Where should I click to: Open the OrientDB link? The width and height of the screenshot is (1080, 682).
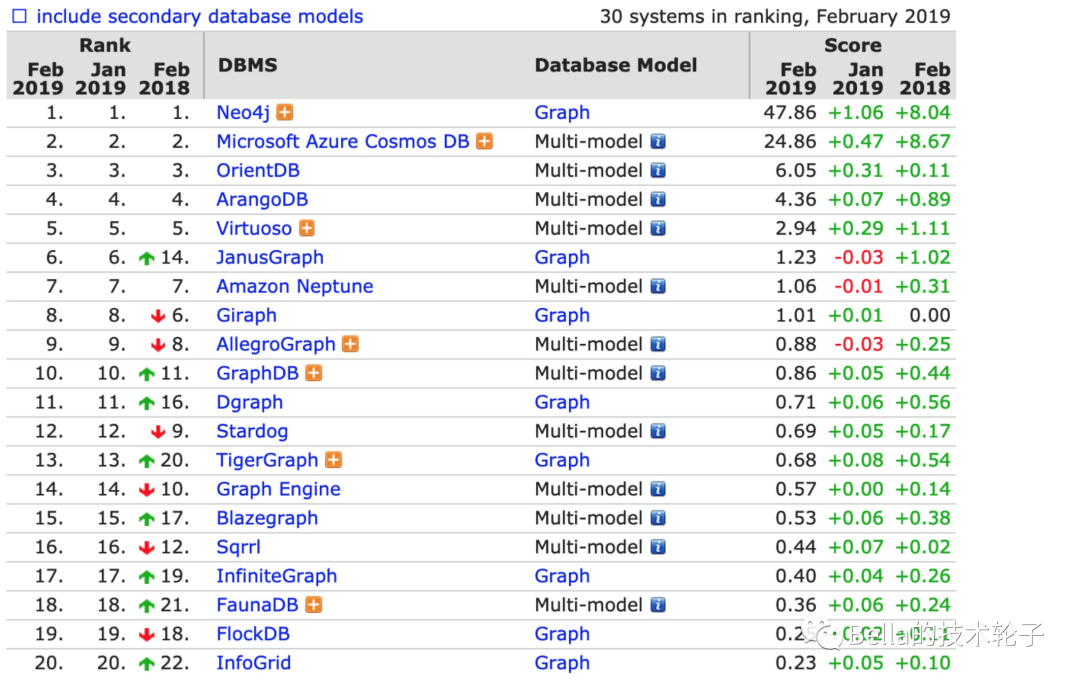258,170
